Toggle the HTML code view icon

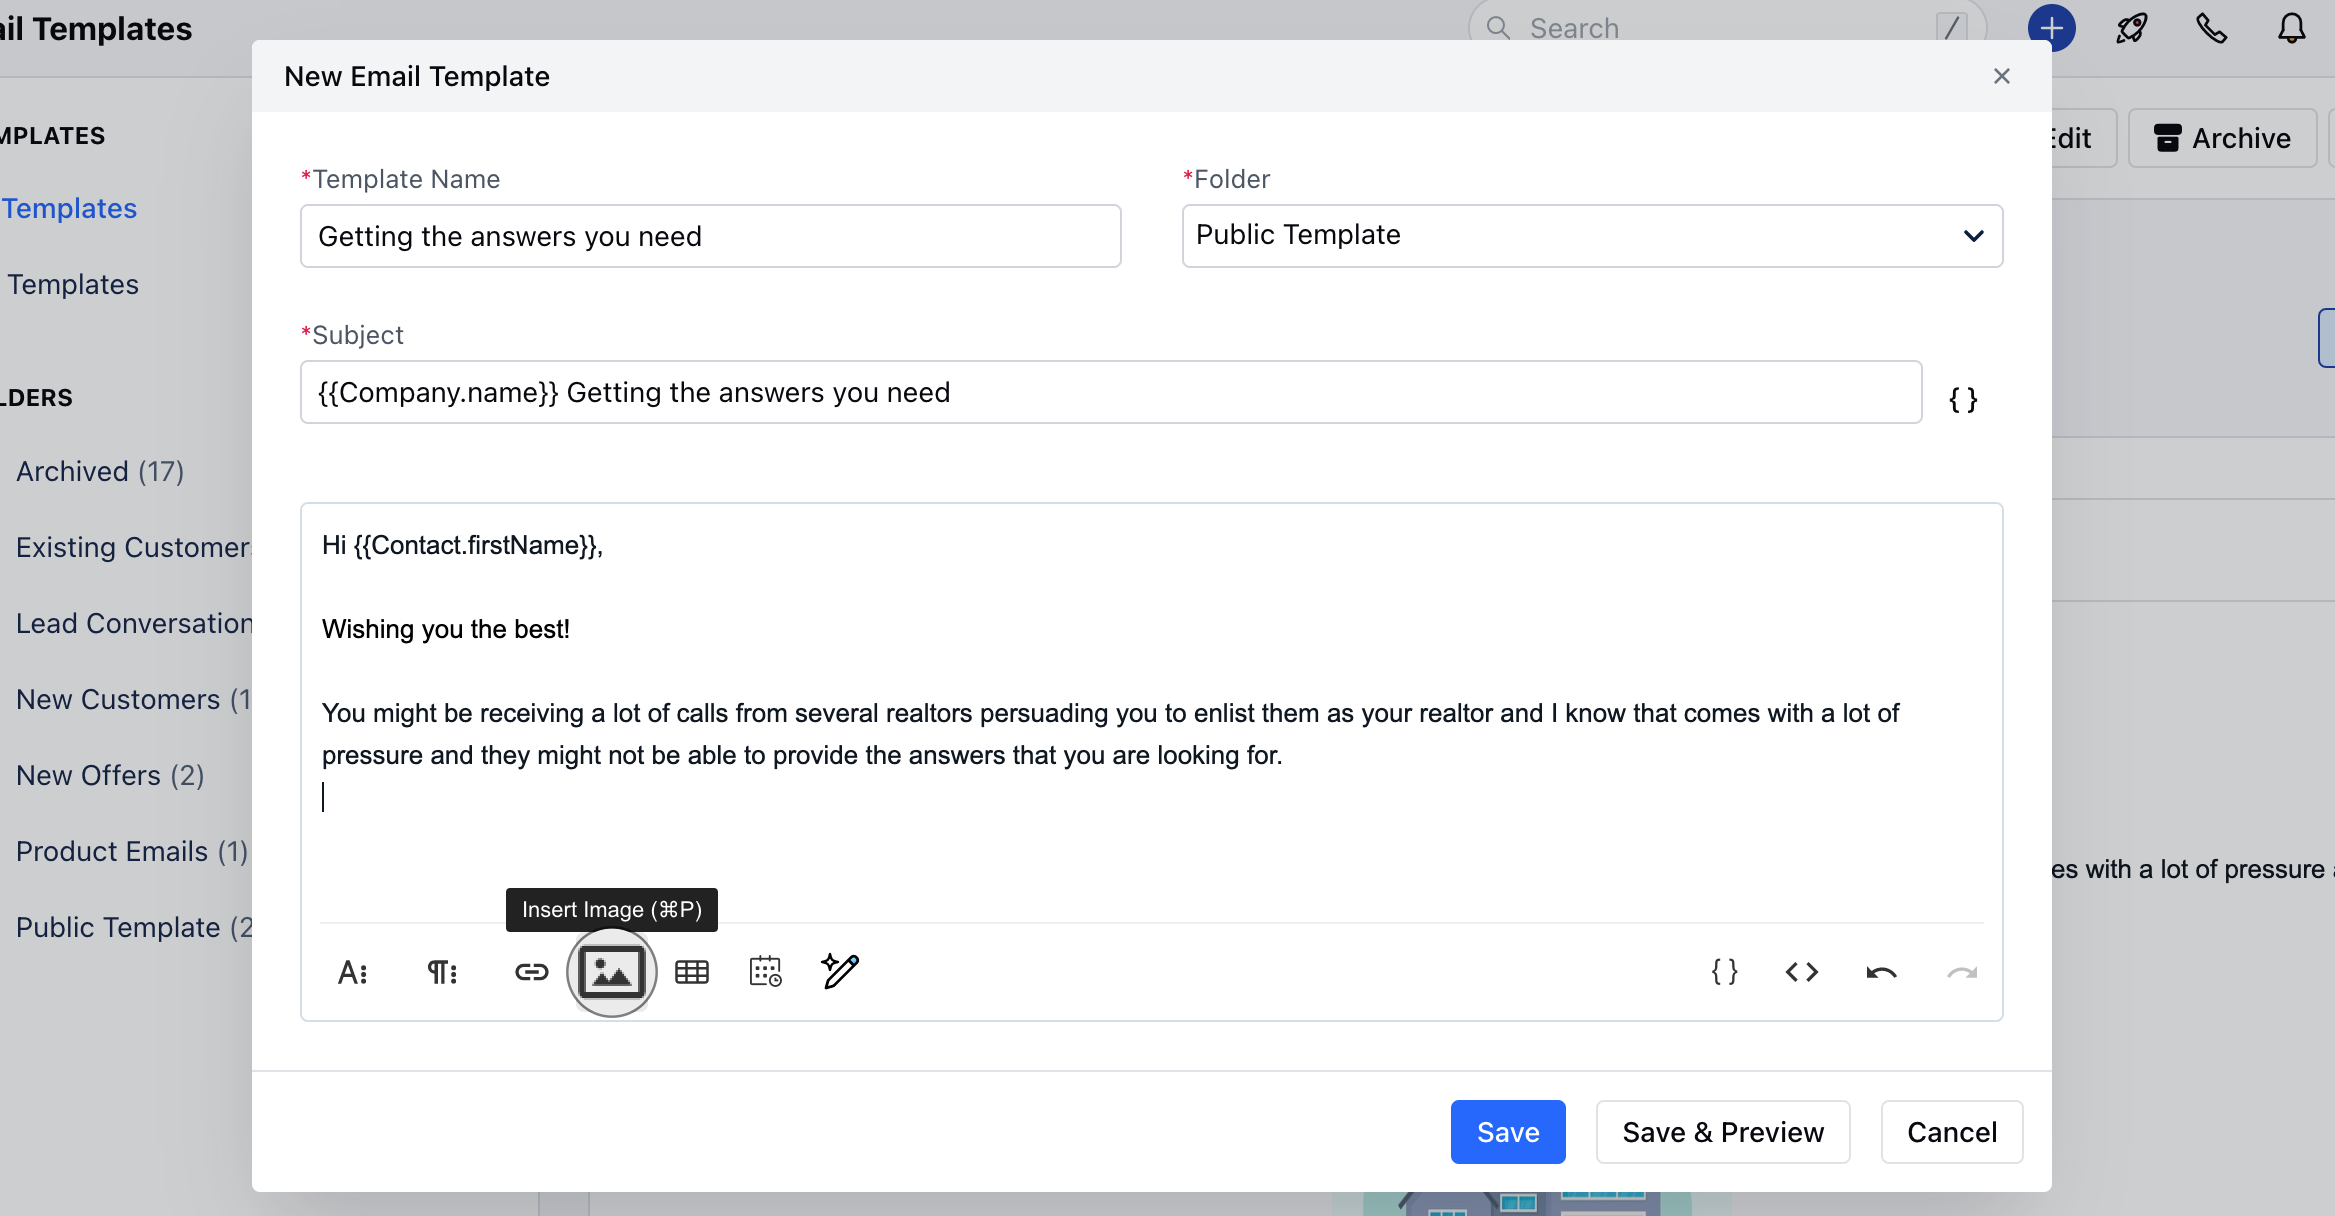[x=1801, y=971]
